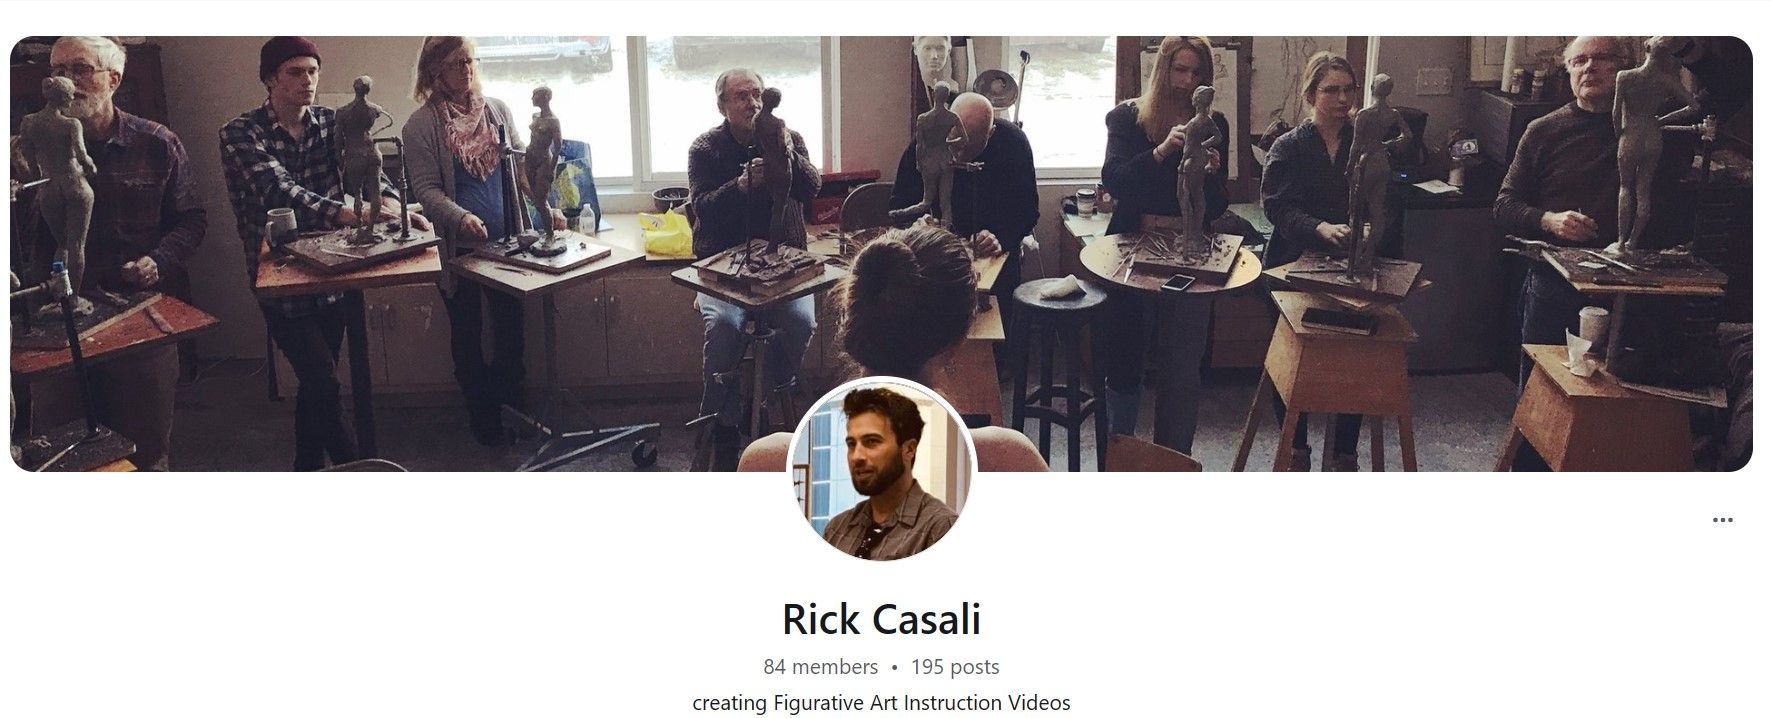
Task: Open the 84 members count
Action: (820, 667)
